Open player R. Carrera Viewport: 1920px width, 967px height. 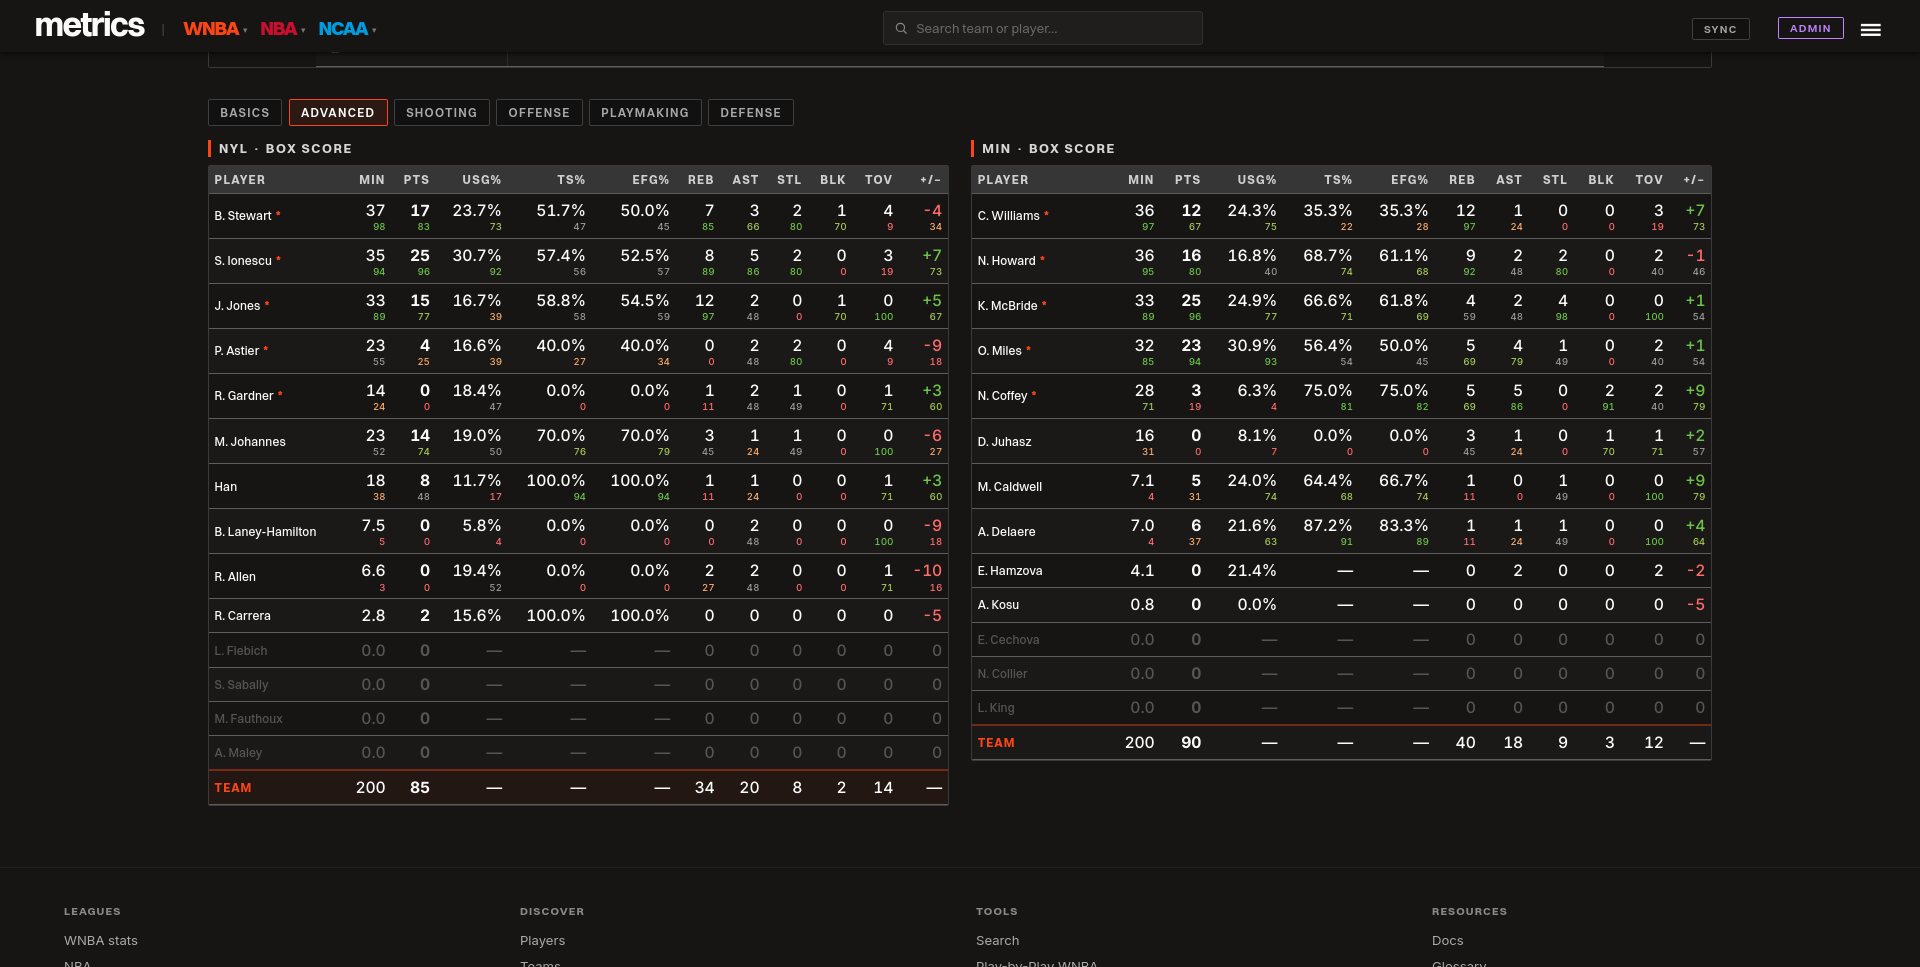[242, 616]
